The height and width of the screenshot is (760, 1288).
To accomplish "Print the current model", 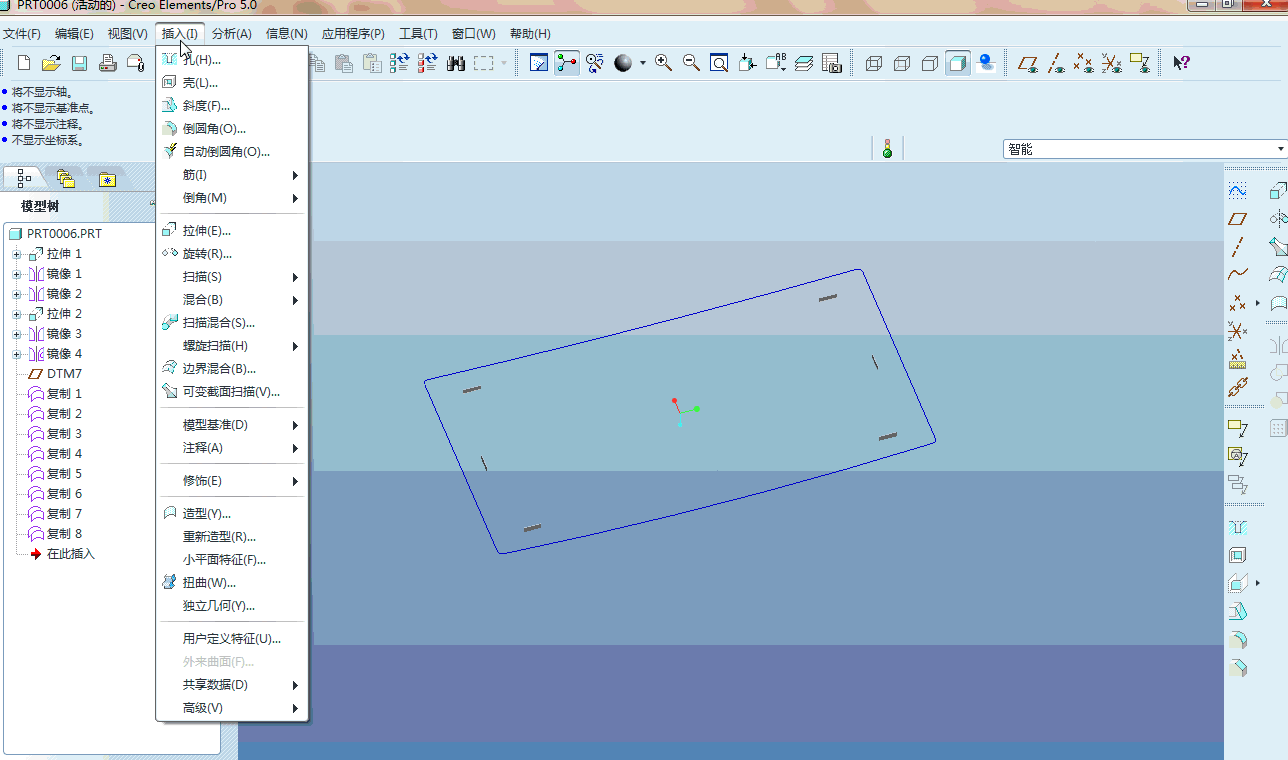I will tap(108, 63).
